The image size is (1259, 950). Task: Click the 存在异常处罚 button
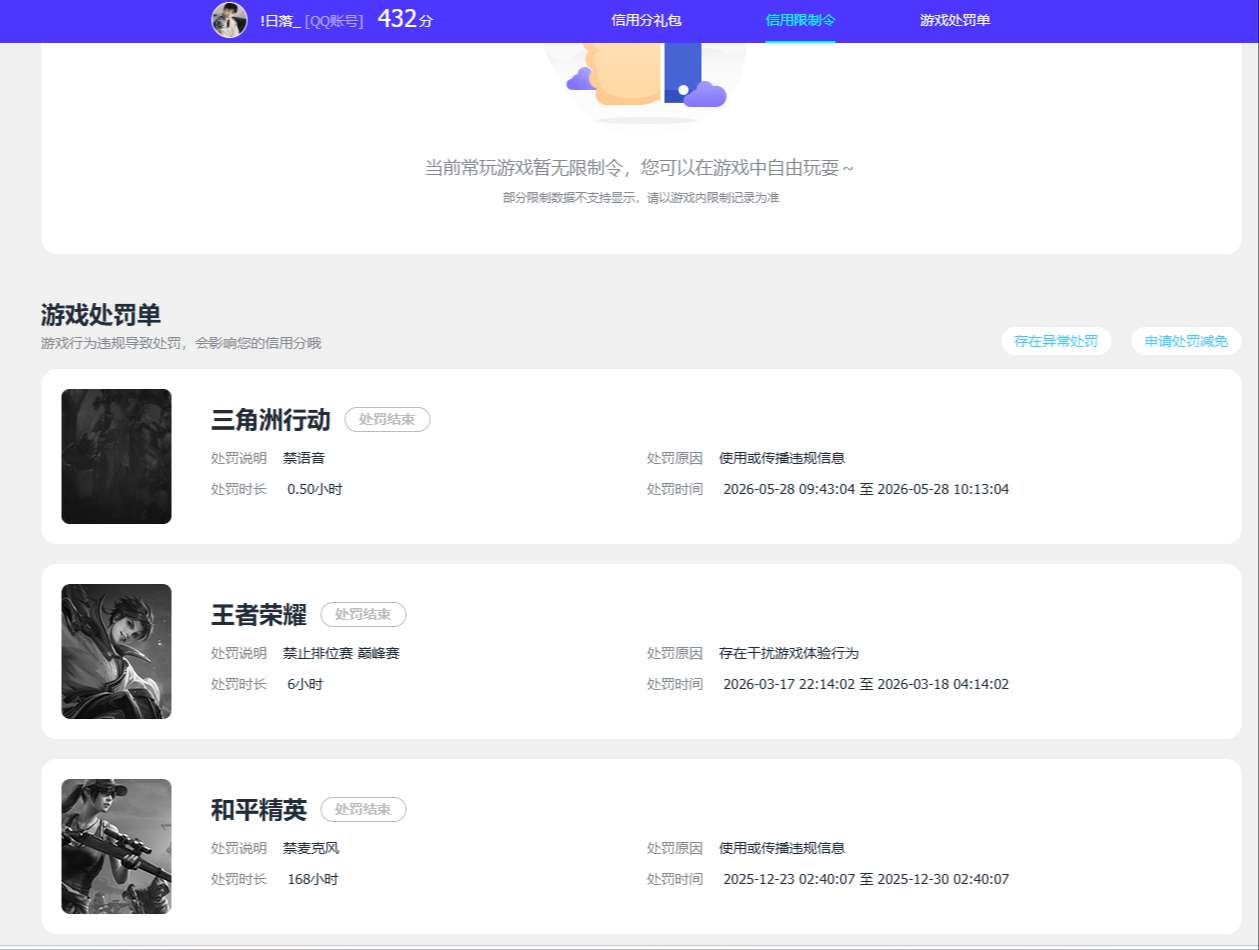[x=1056, y=341]
